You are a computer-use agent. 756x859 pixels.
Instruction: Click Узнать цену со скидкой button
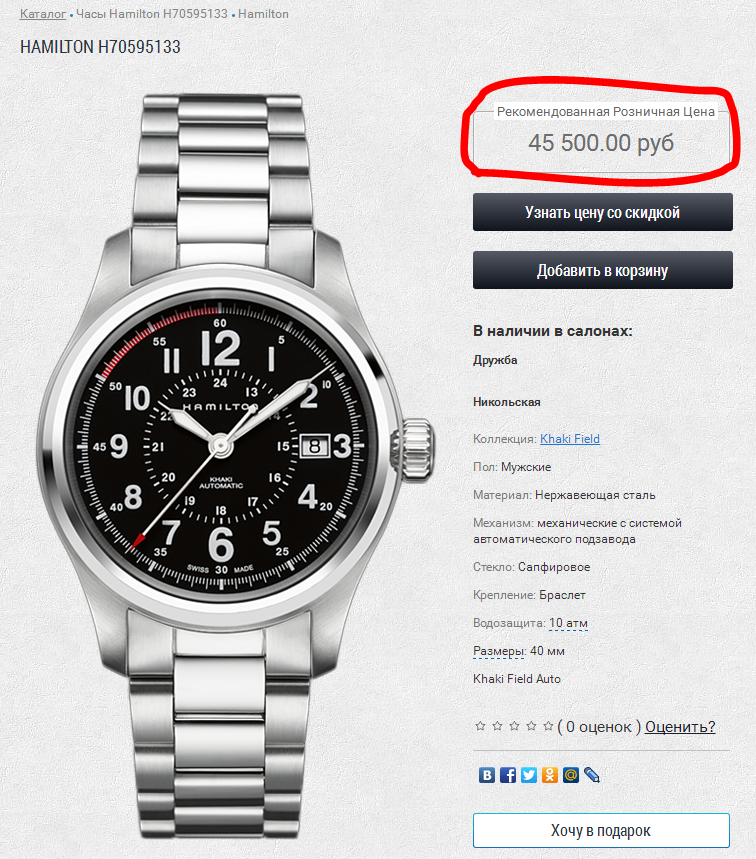point(603,212)
